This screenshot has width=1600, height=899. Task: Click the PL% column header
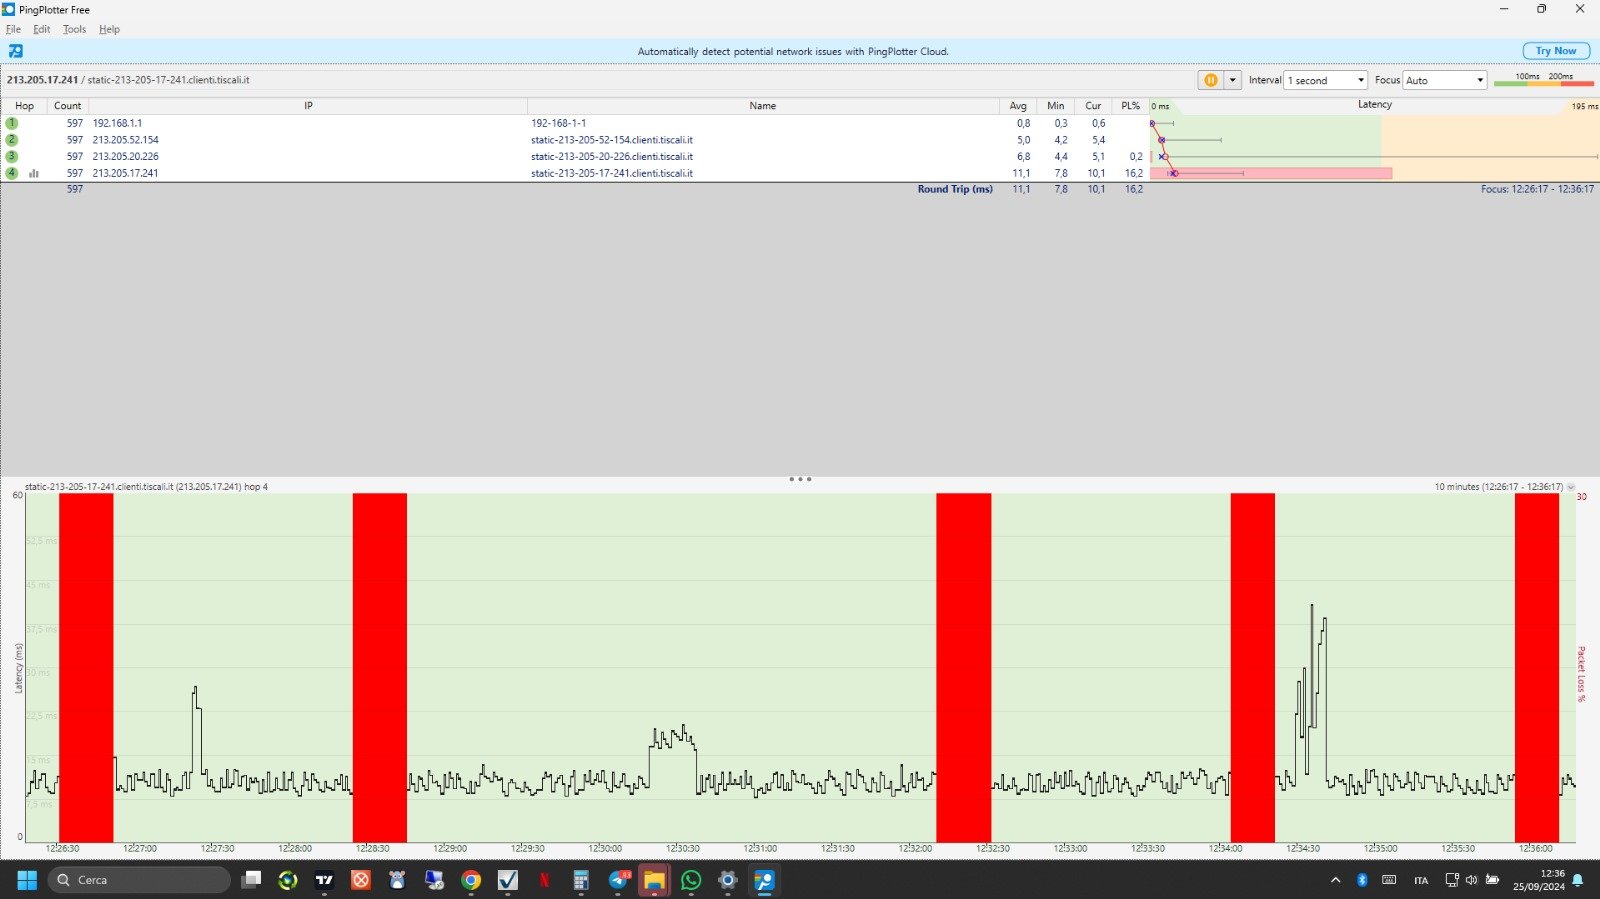click(1130, 106)
